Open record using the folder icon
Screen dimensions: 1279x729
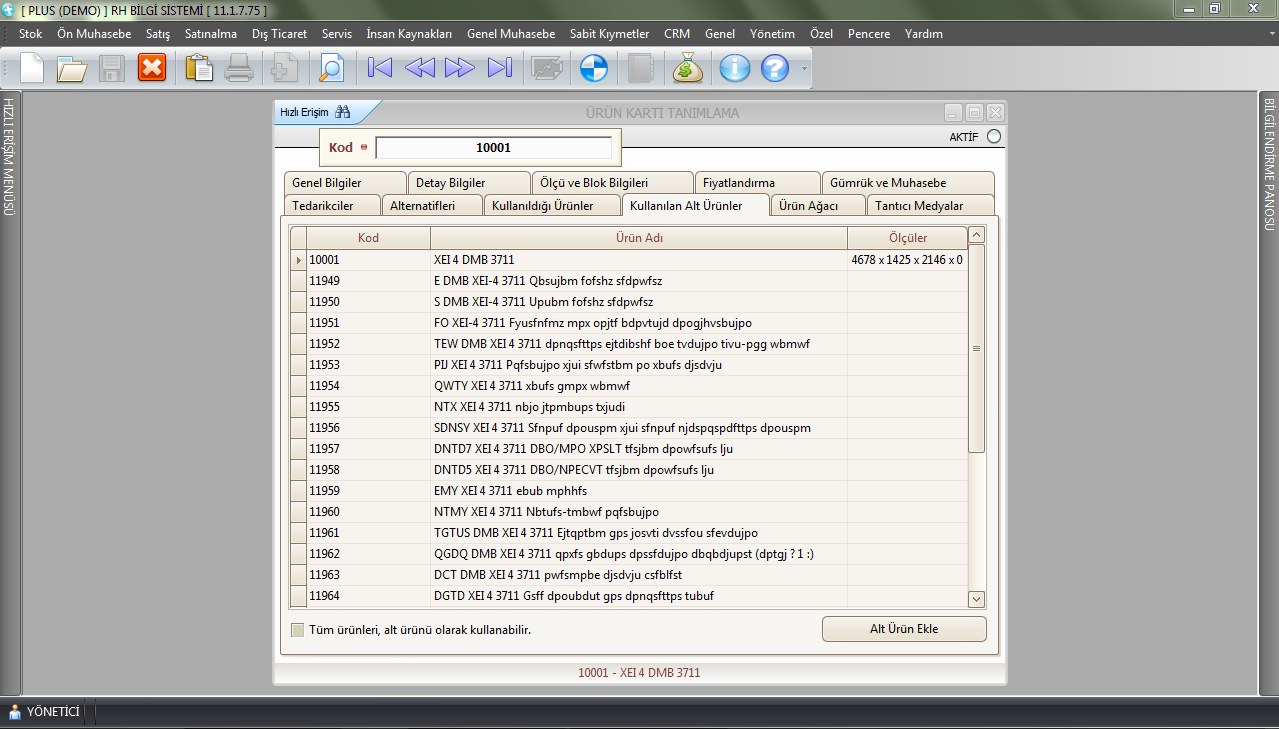point(71,68)
